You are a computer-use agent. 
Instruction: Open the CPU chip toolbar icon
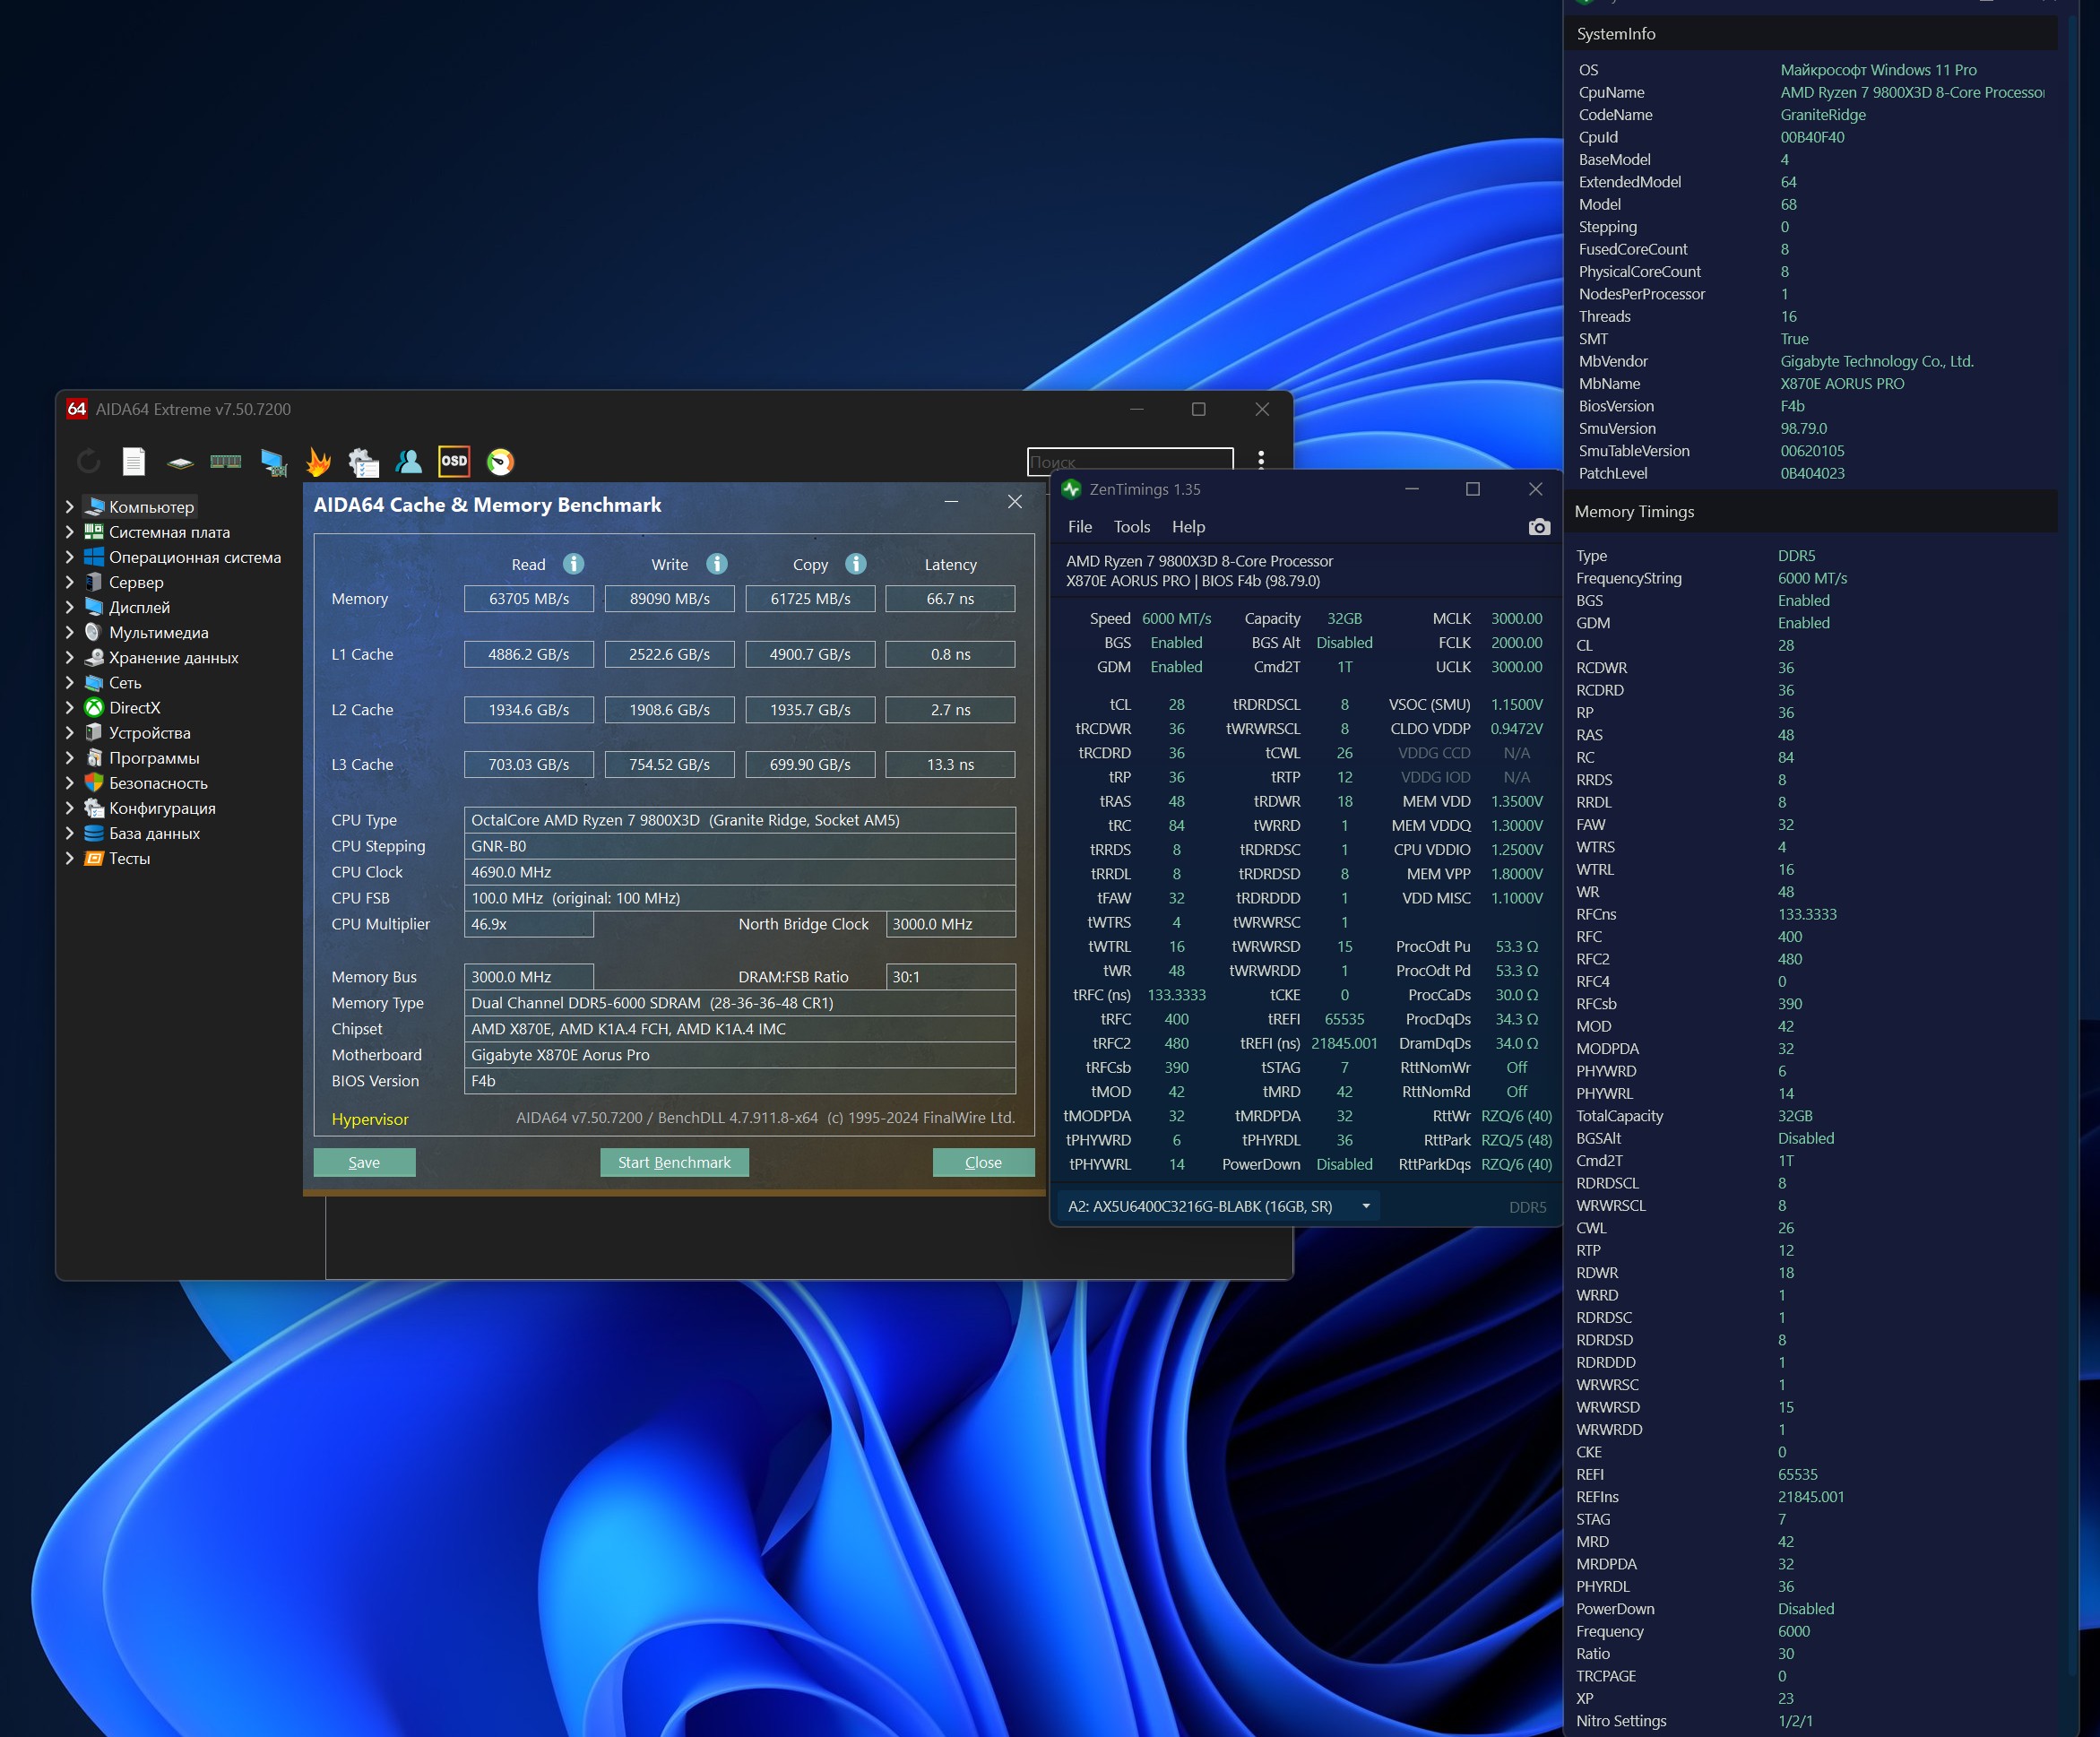[180, 462]
